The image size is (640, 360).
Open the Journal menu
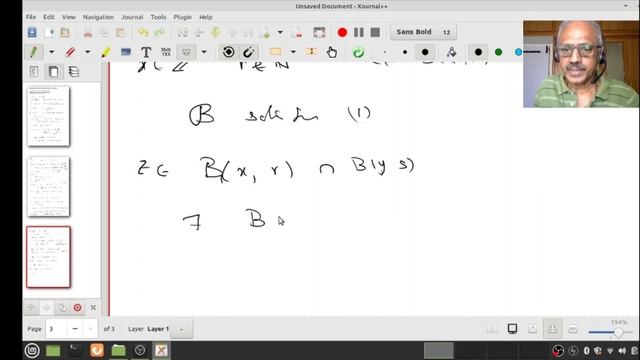pos(132,17)
